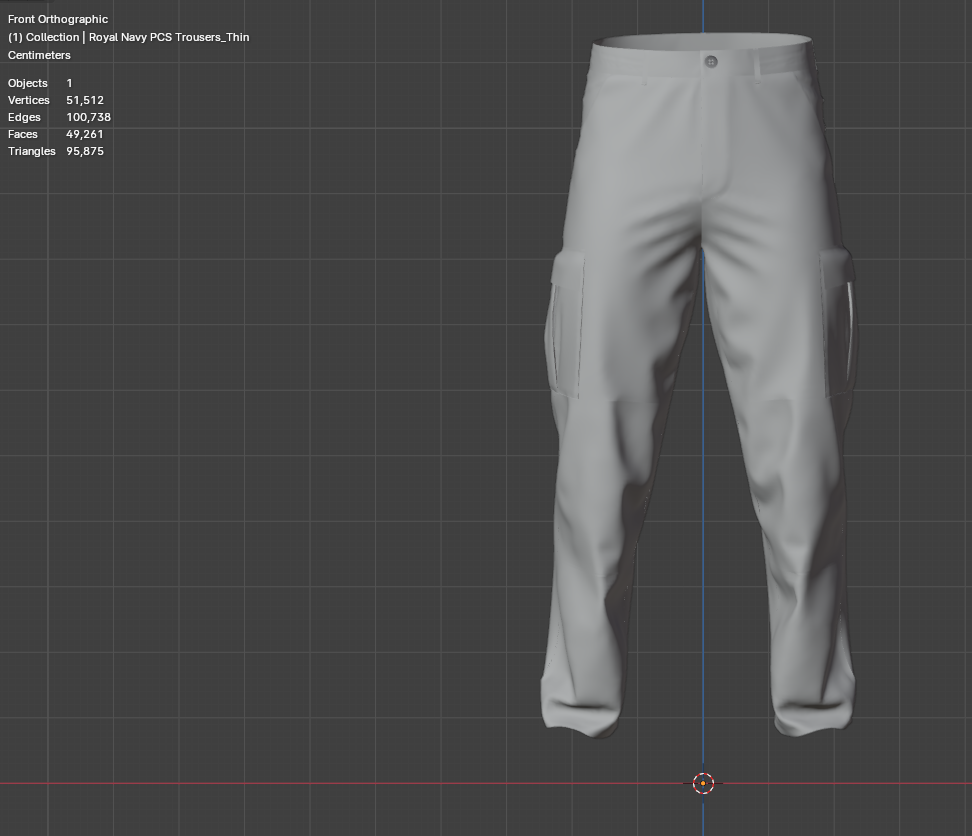Image resolution: width=972 pixels, height=836 pixels.
Task: Click the Vertices count '51,512'
Action: click(85, 100)
